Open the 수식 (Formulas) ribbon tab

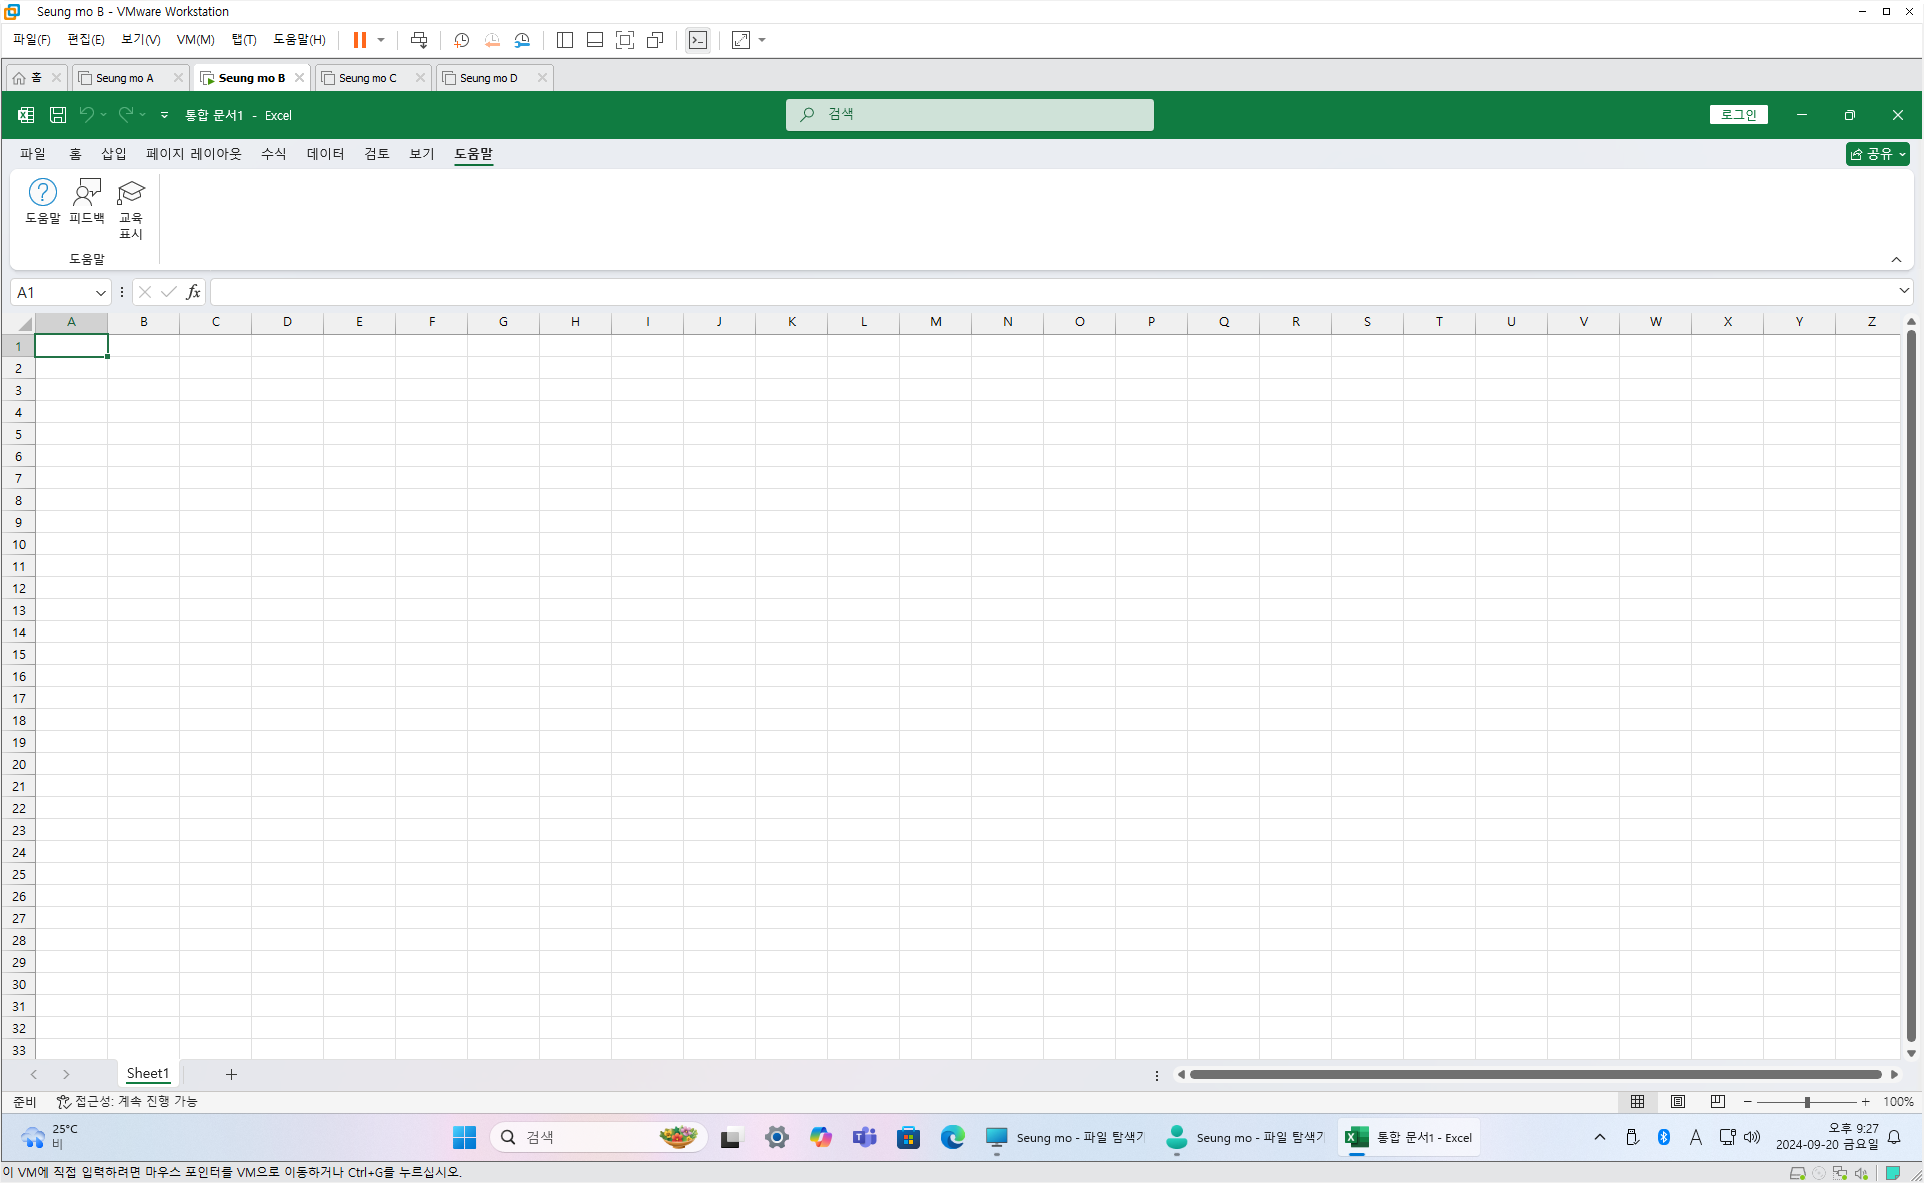273,153
